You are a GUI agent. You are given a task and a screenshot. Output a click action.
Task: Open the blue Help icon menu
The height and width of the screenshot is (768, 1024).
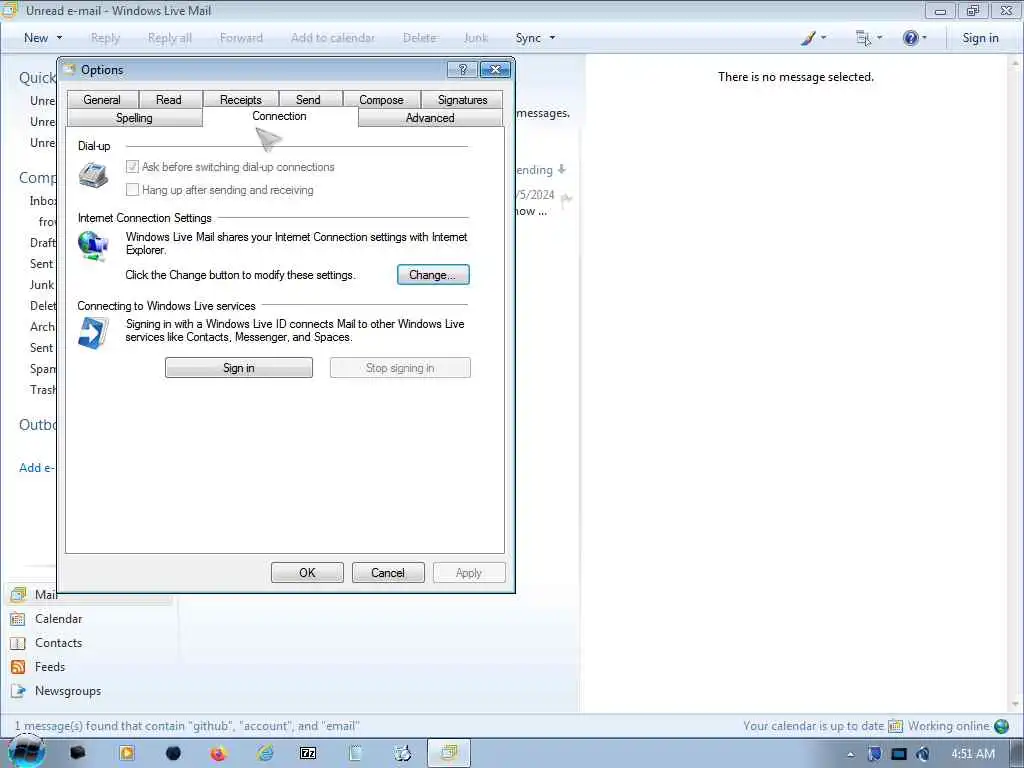pyautogui.click(x=910, y=38)
